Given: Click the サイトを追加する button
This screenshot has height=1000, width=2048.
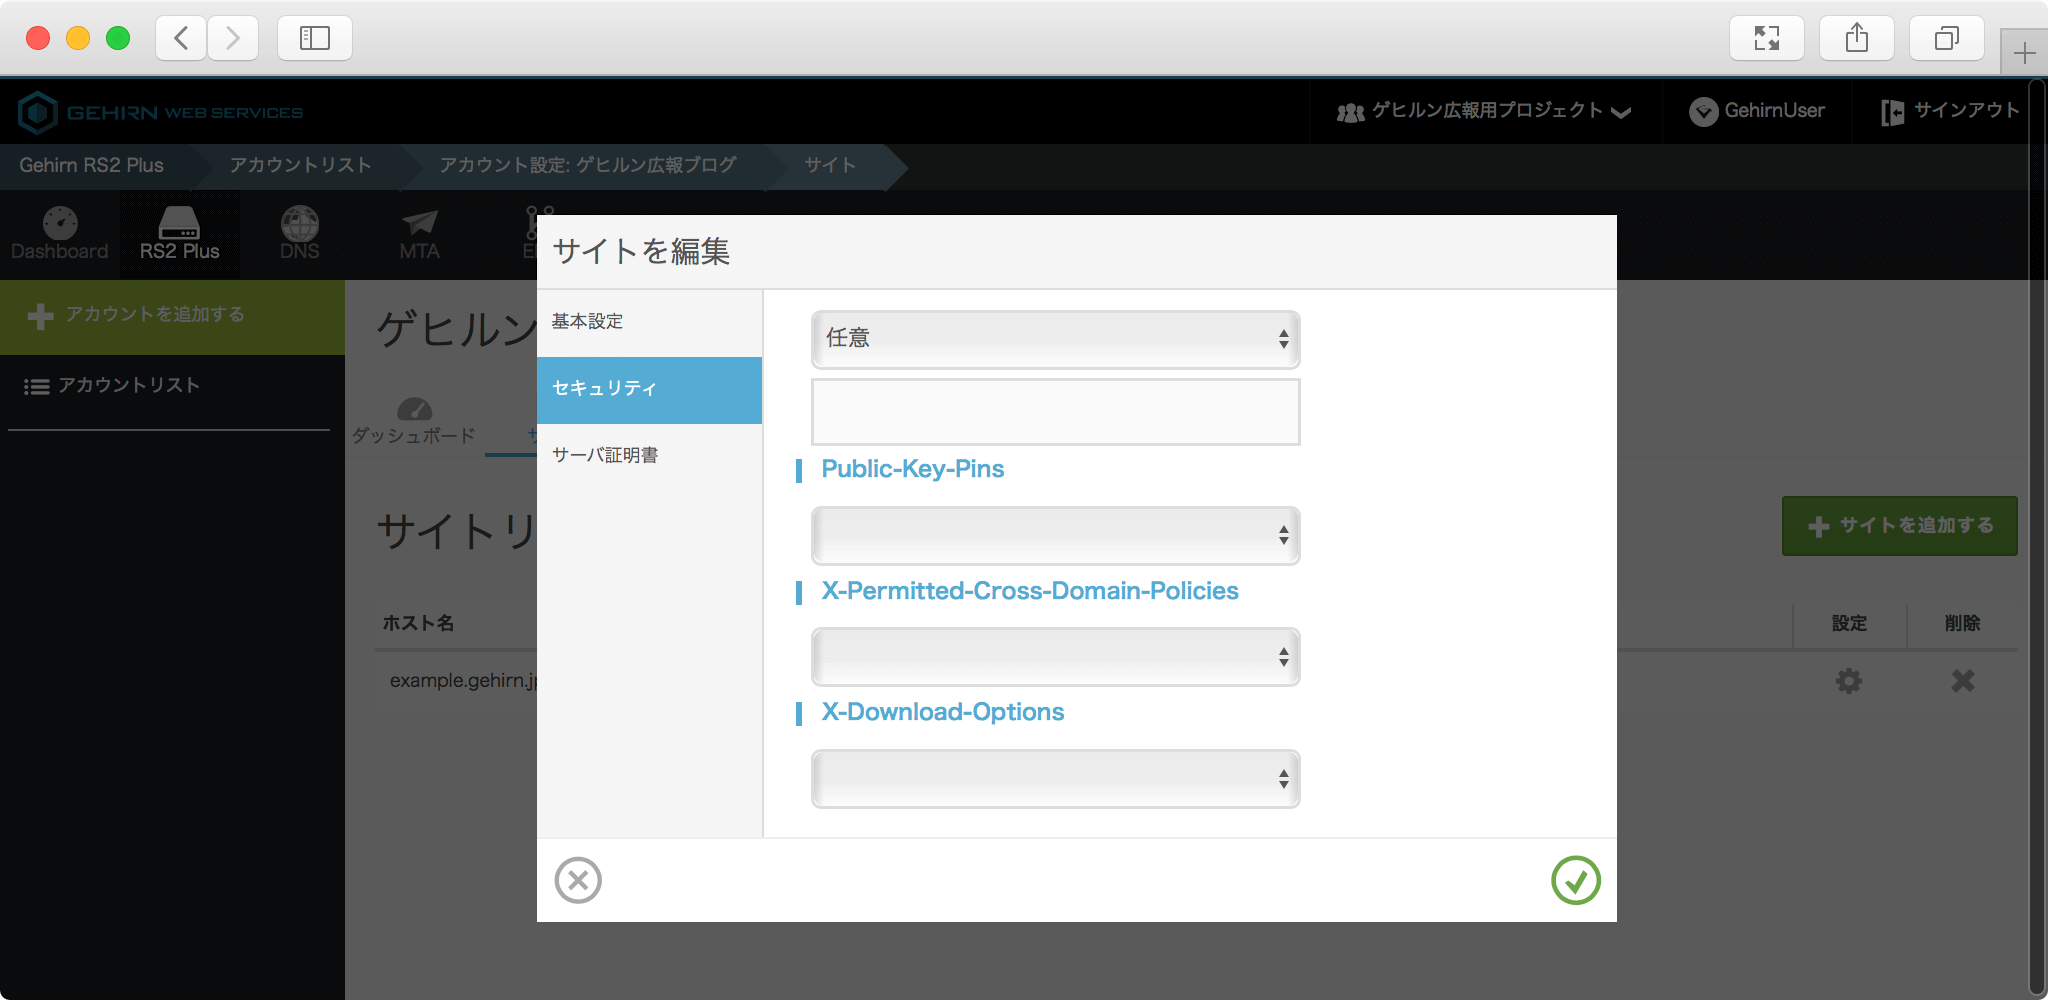Looking at the screenshot, I should pyautogui.click(x=1899, y=526).
